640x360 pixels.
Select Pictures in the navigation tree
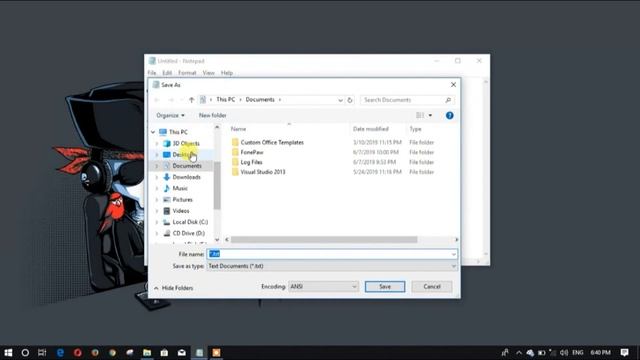click(x=182, y=200)
